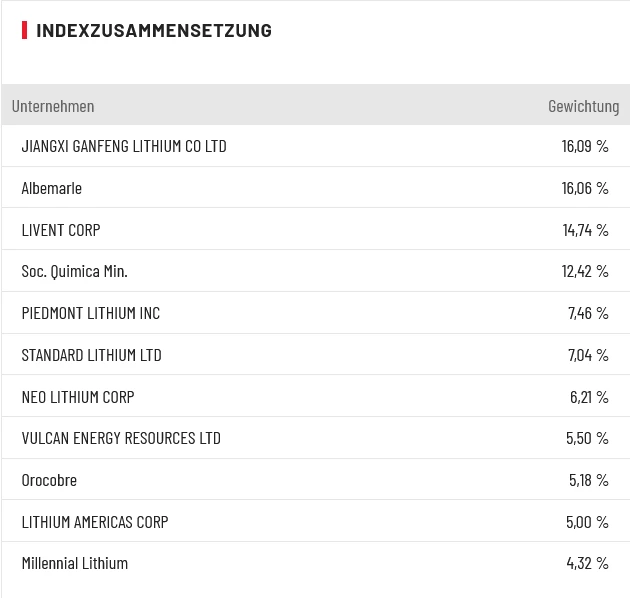This screenshot has height=598, width=630.
Task: Click the 14,74 % weighting value
Action: coord(585,230)
